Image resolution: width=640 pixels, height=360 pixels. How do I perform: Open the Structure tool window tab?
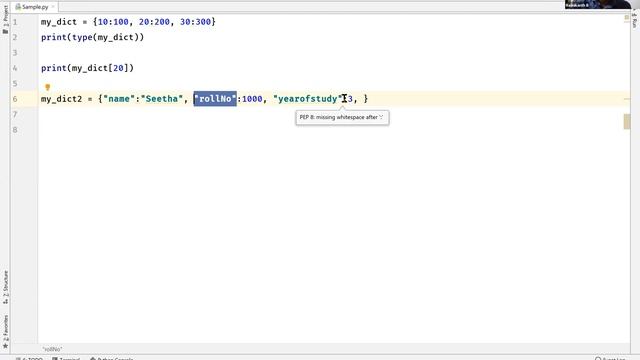click(5, 287)
